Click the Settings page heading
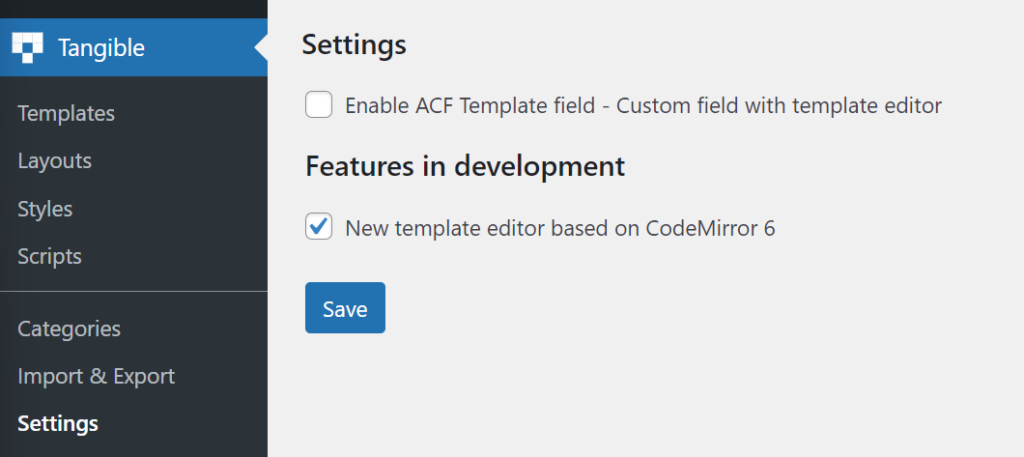 pyautogui.click(x=354, y=45)
